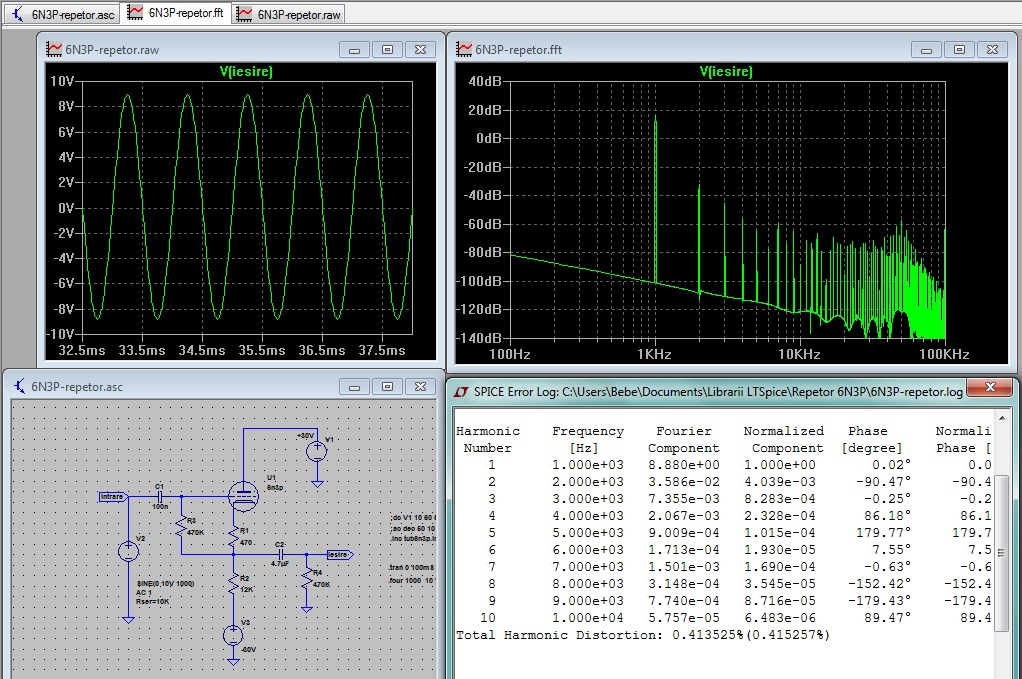
Task: Click the SINE(0 10V 1000) source text
Action: (165, 584)
